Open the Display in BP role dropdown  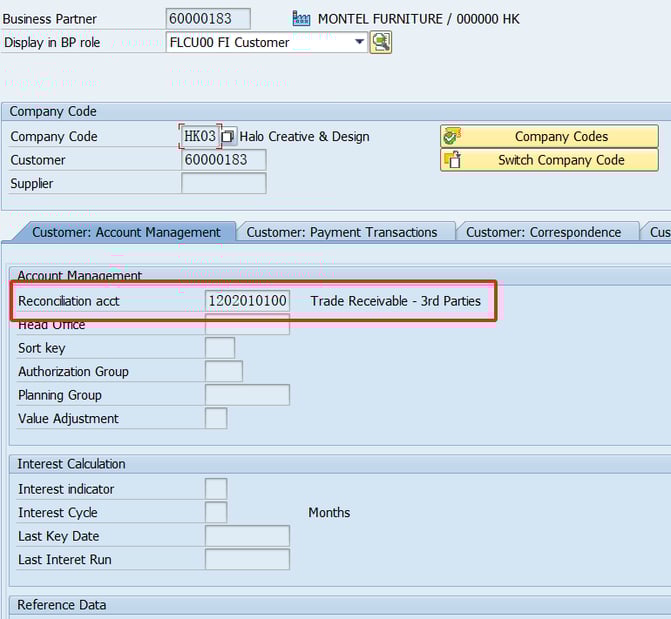[x=359, y=42]
